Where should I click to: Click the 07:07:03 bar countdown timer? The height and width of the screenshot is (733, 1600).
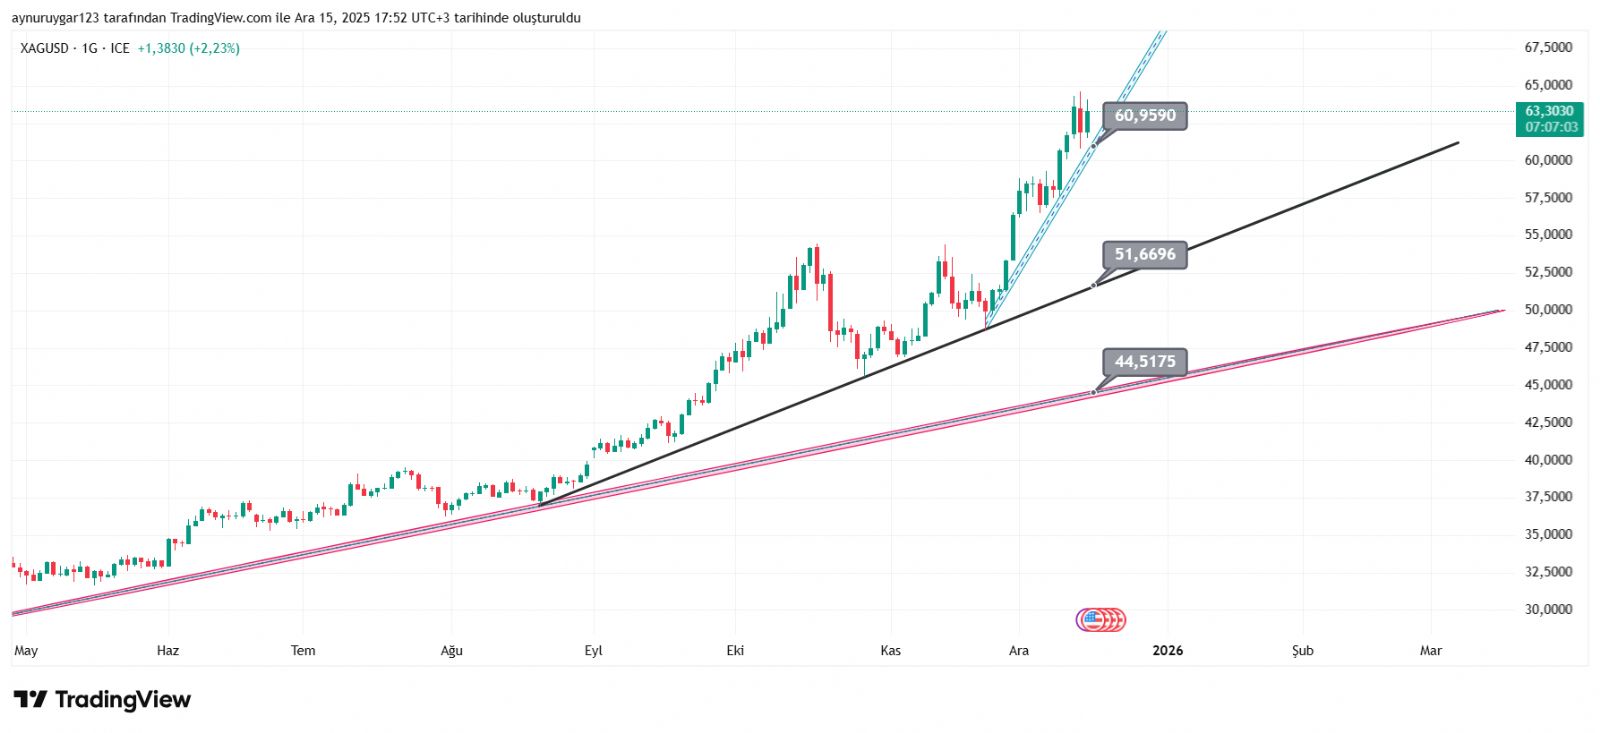pyautogui.click(x=1551, y=127)
